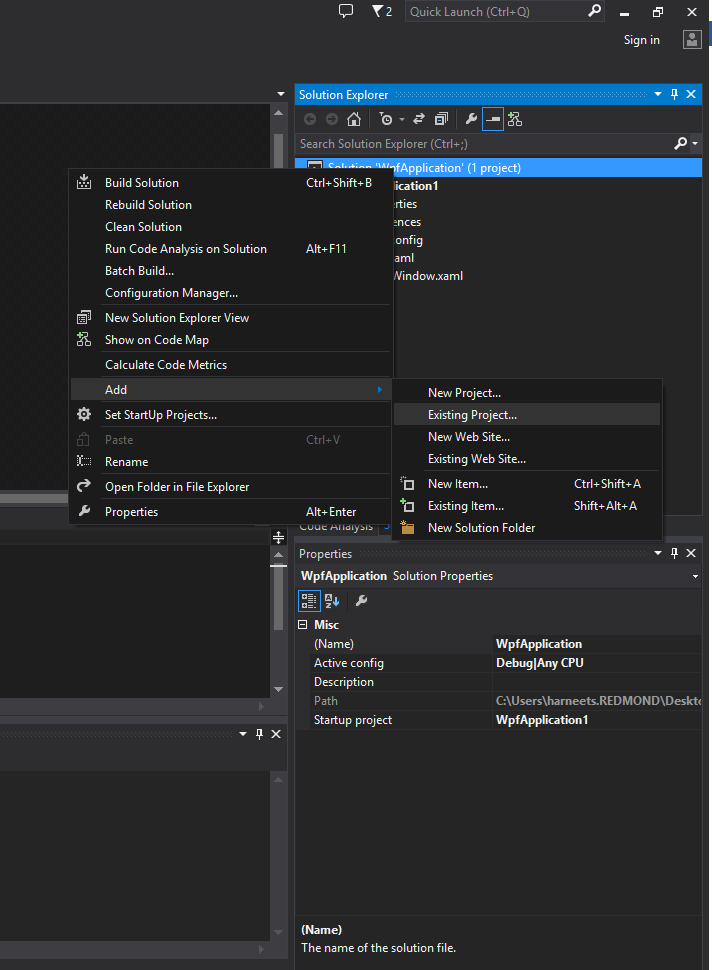Viewport: 712px width, 970px height.
Task: Click the notifications flag filter icon
Action: click(381, 11)
